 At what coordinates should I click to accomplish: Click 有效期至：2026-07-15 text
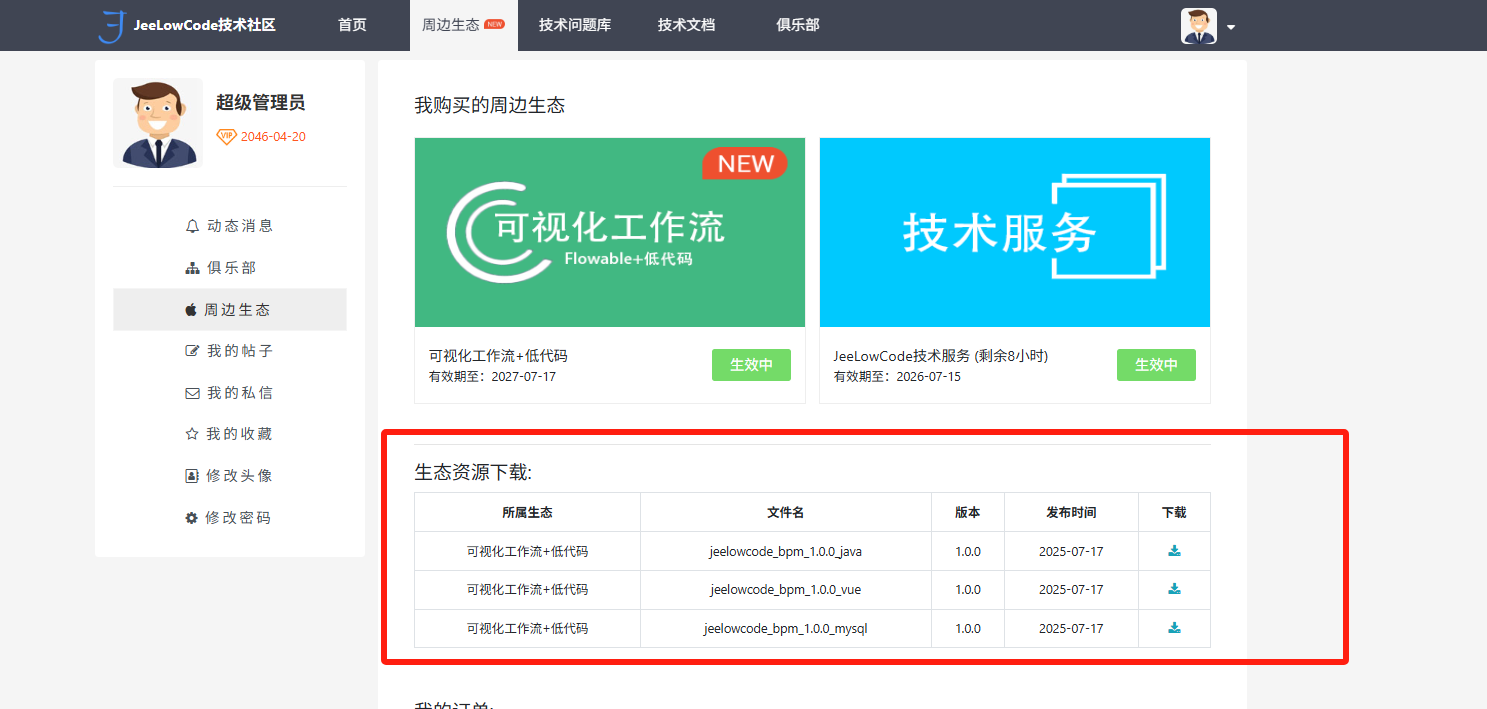tap(897, 377)
